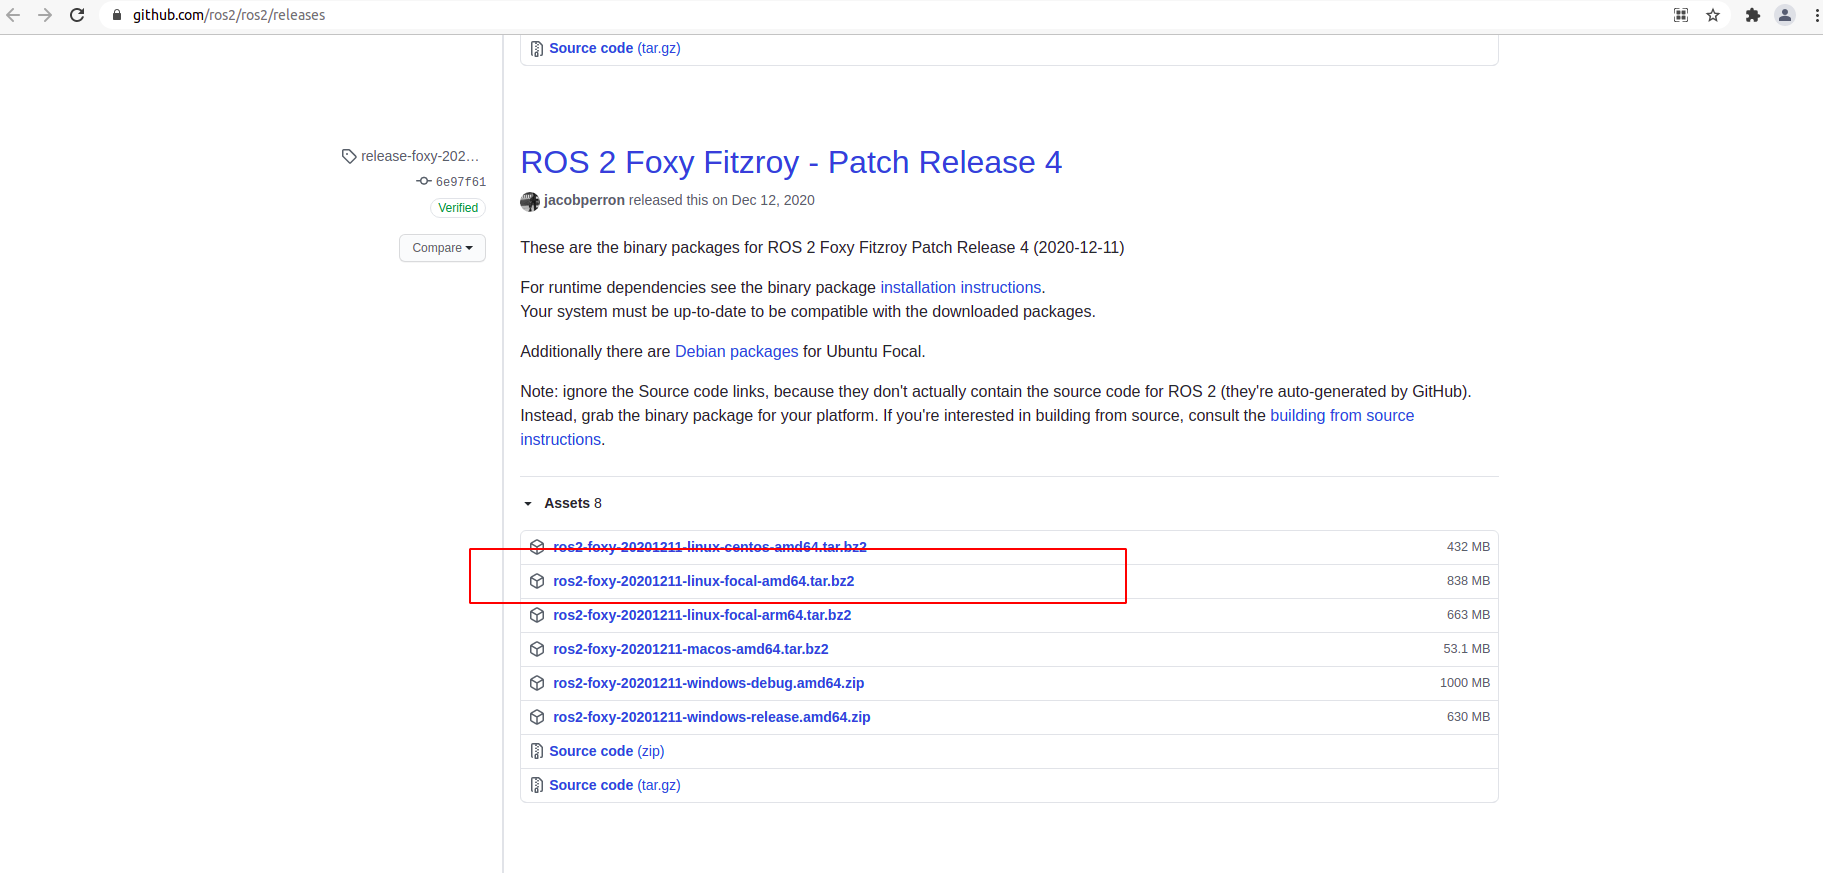Open the Debian packages link
1823x873 pixels.
click(x=736, y=352)
